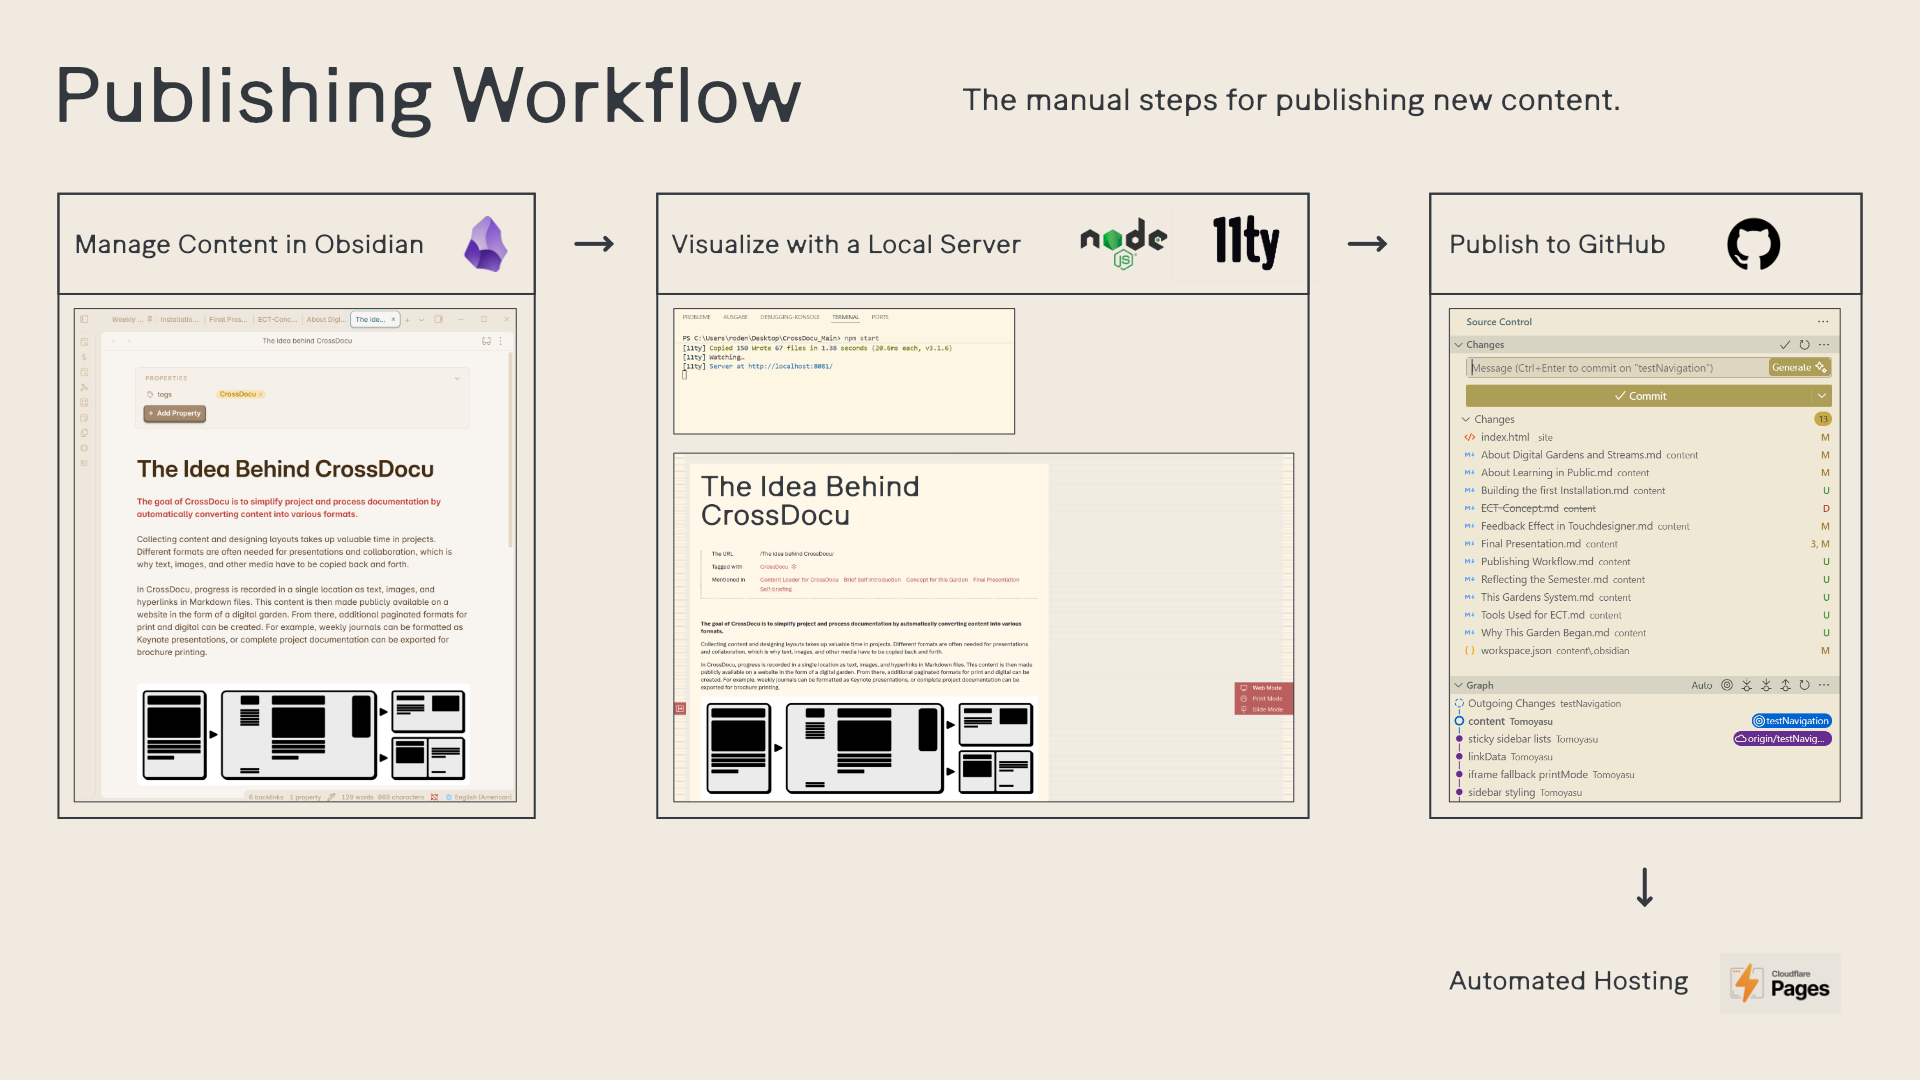Click the refresh icon in Changes header
This screenshot has width=1920, height=1080.
1805,344
